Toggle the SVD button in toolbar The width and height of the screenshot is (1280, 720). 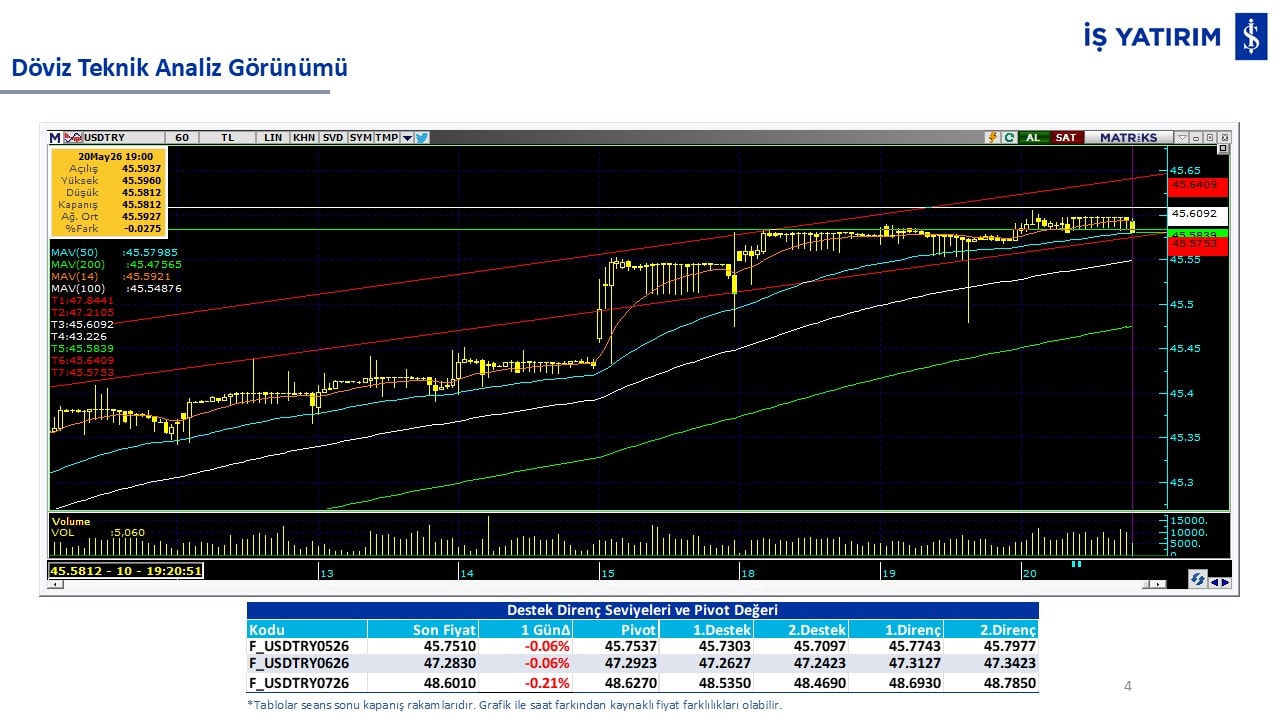click(x=333, y=138)
